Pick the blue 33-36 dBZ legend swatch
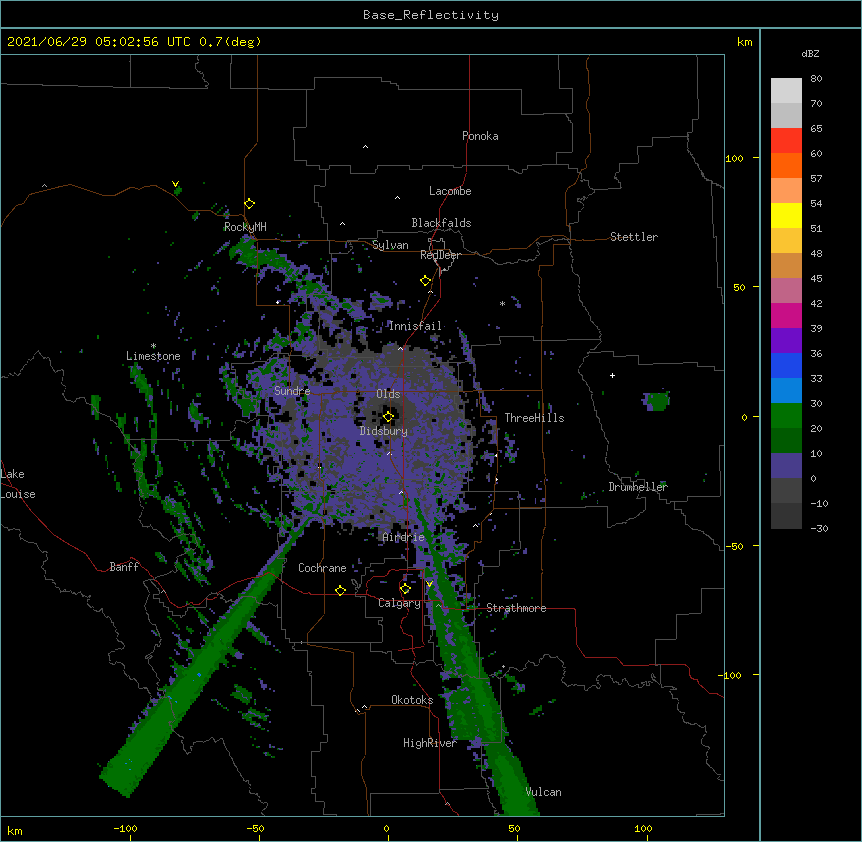 (x=786, y=365)
